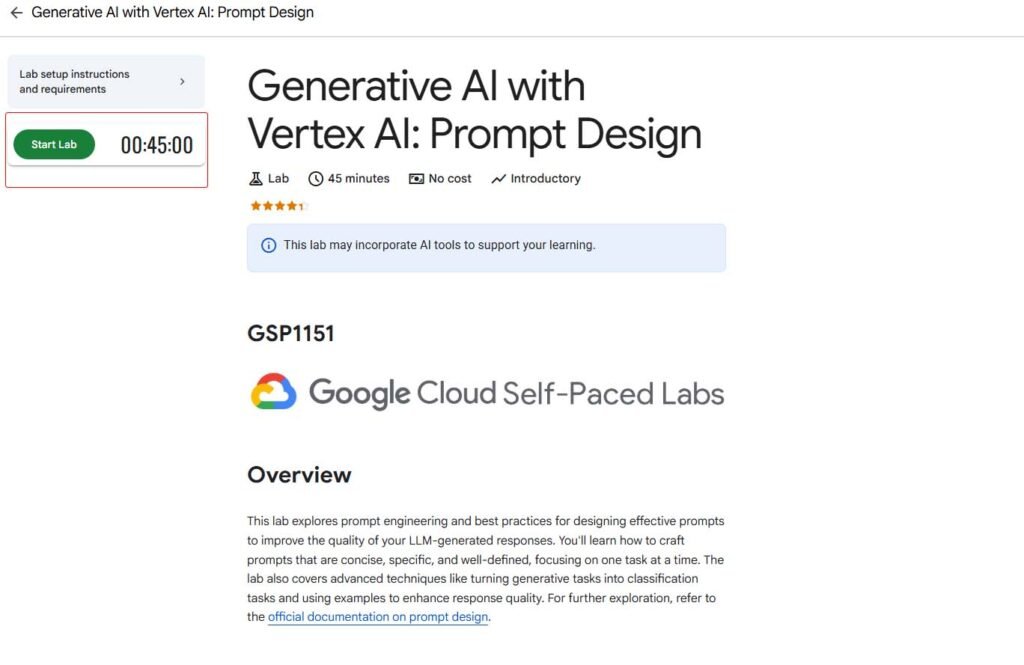Expand the Lab setup instructions chevron
Image resolution: width=1024 pixels, height=665 pixels.
pos(182,82)
